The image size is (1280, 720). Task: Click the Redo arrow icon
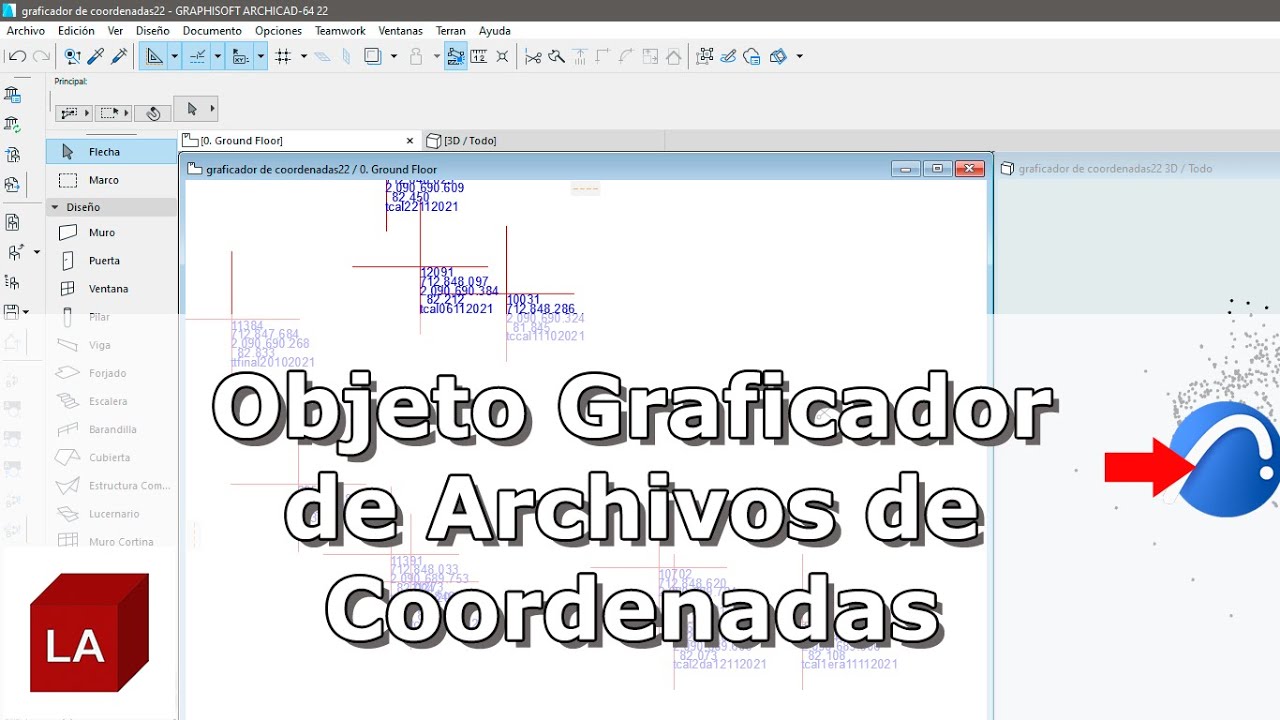tap(41, 57)
